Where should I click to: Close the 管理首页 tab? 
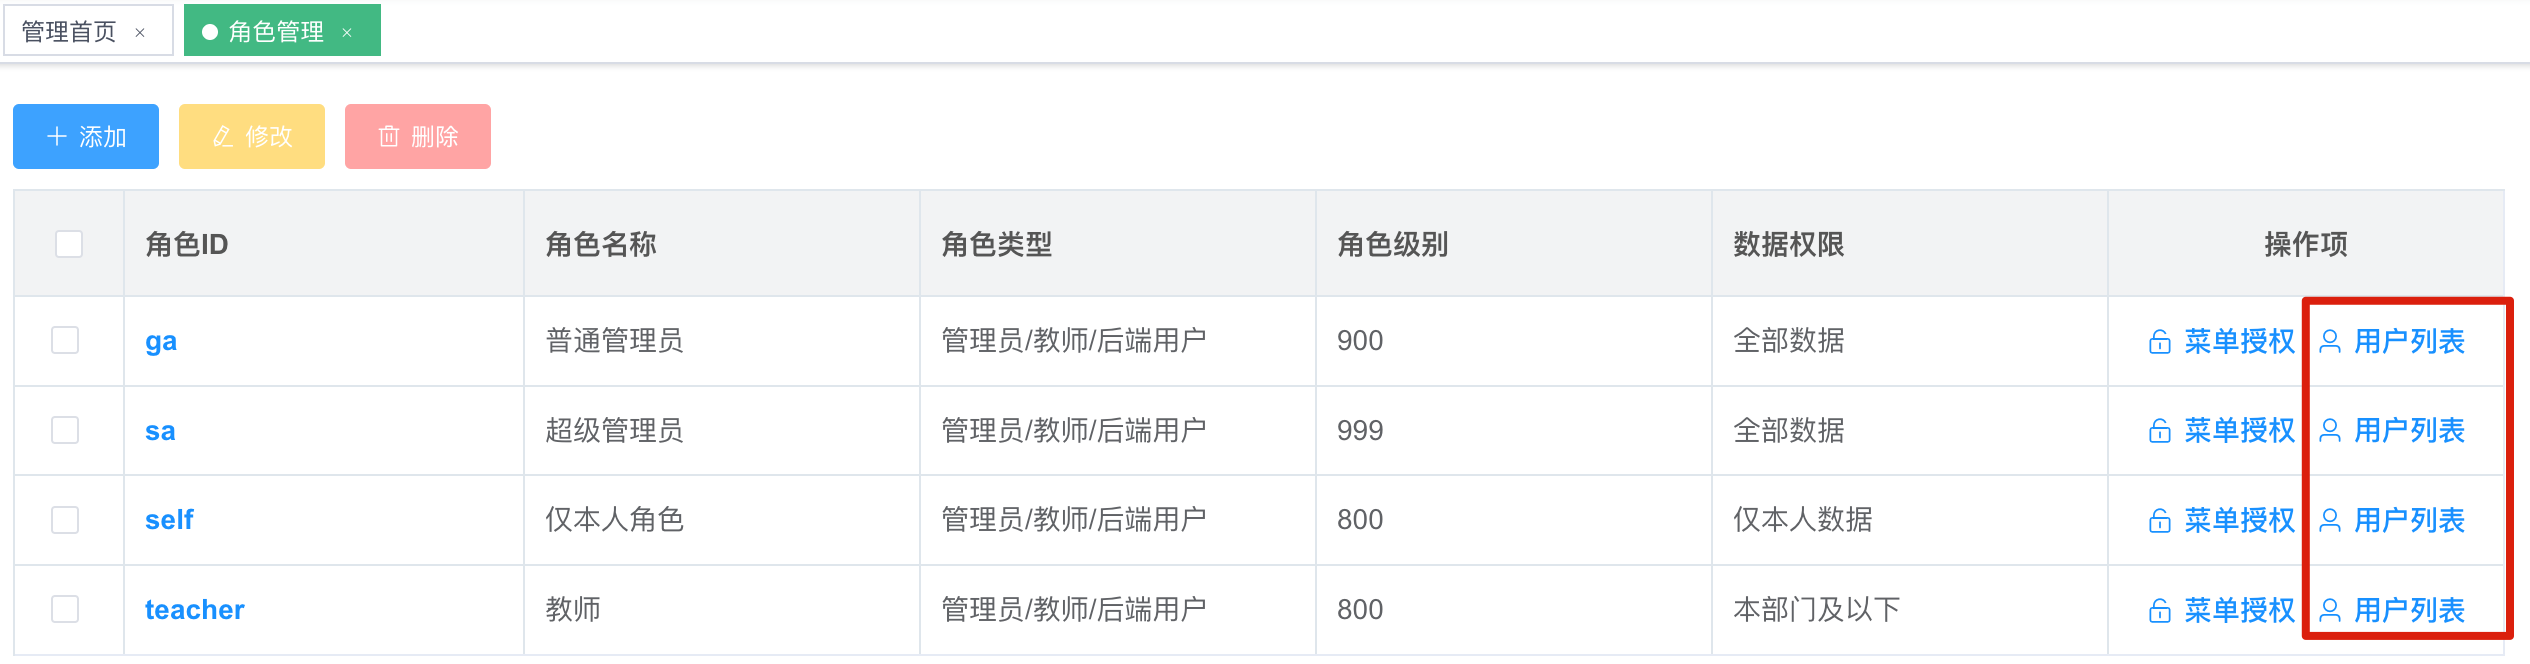coord(140,33)
